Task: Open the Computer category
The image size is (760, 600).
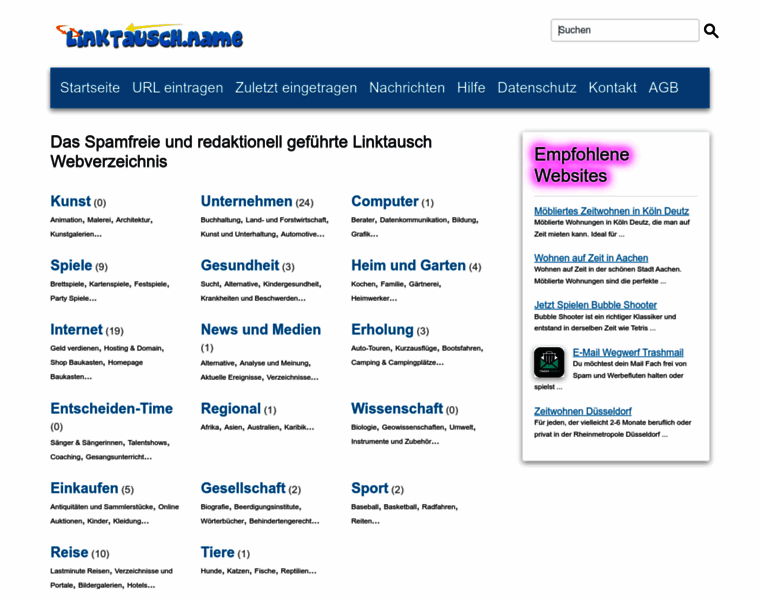Action: pos(384,201)
